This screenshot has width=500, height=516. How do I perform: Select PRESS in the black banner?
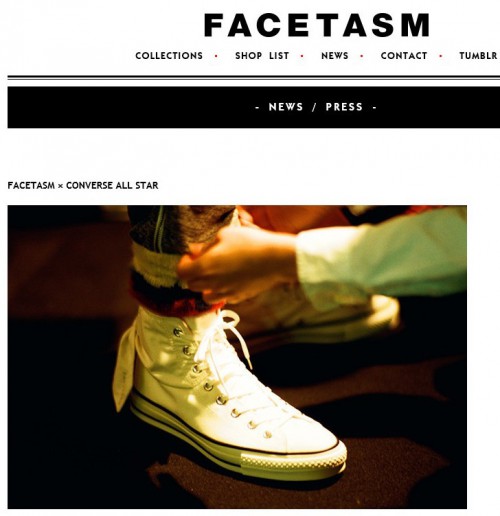(344, 107)
